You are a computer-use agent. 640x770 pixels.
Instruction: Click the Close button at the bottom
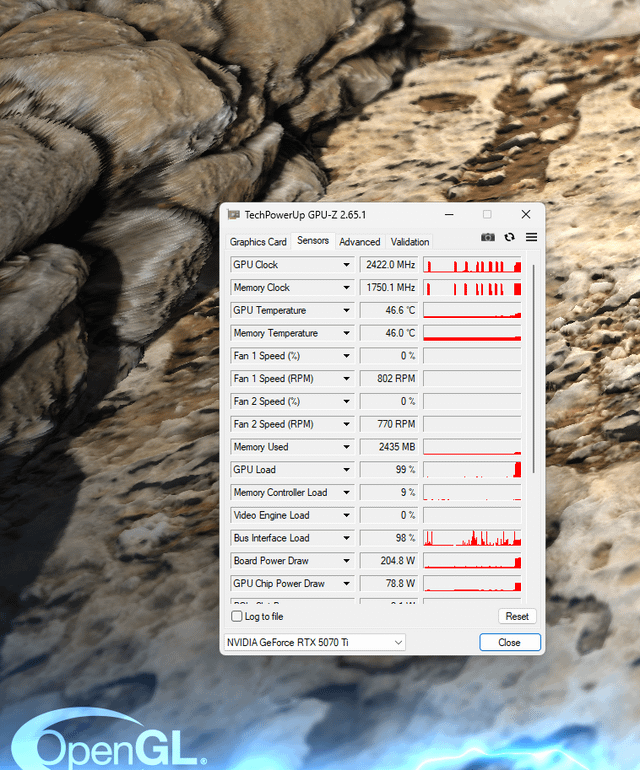509,642
